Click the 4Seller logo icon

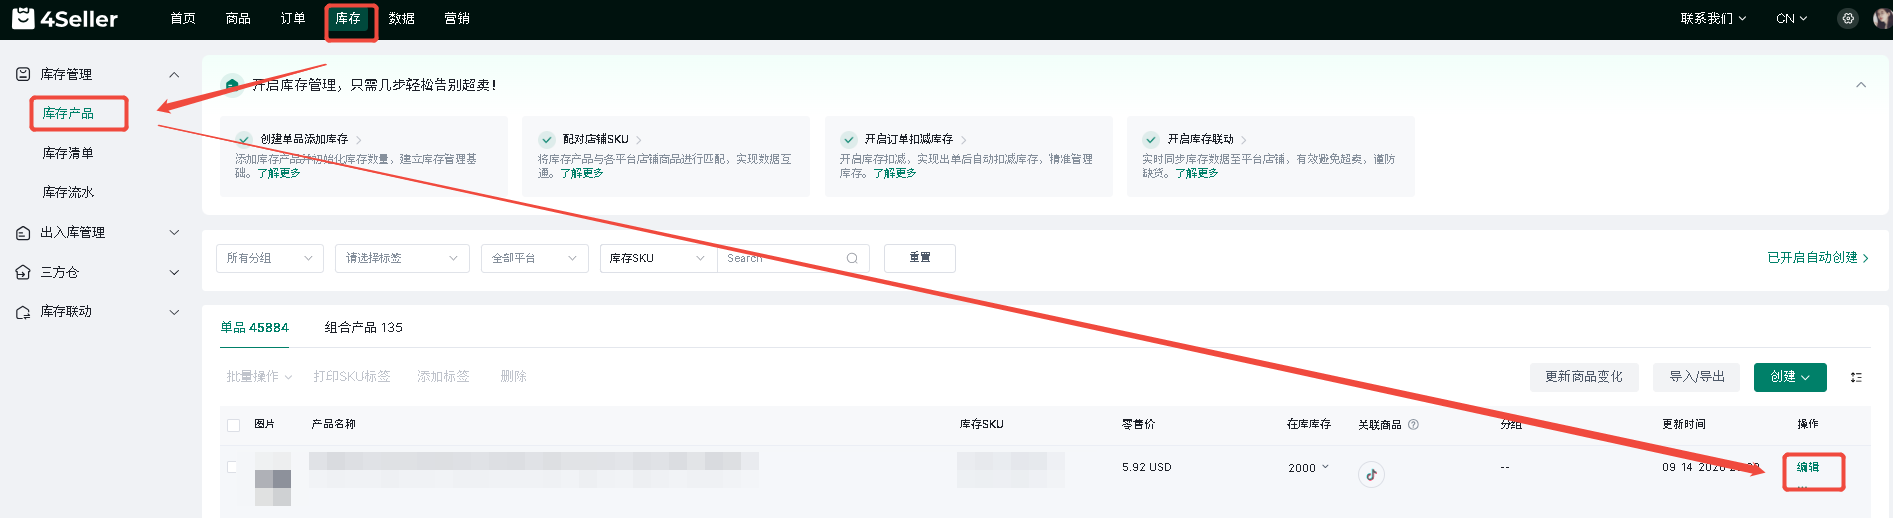pos(23,18)
